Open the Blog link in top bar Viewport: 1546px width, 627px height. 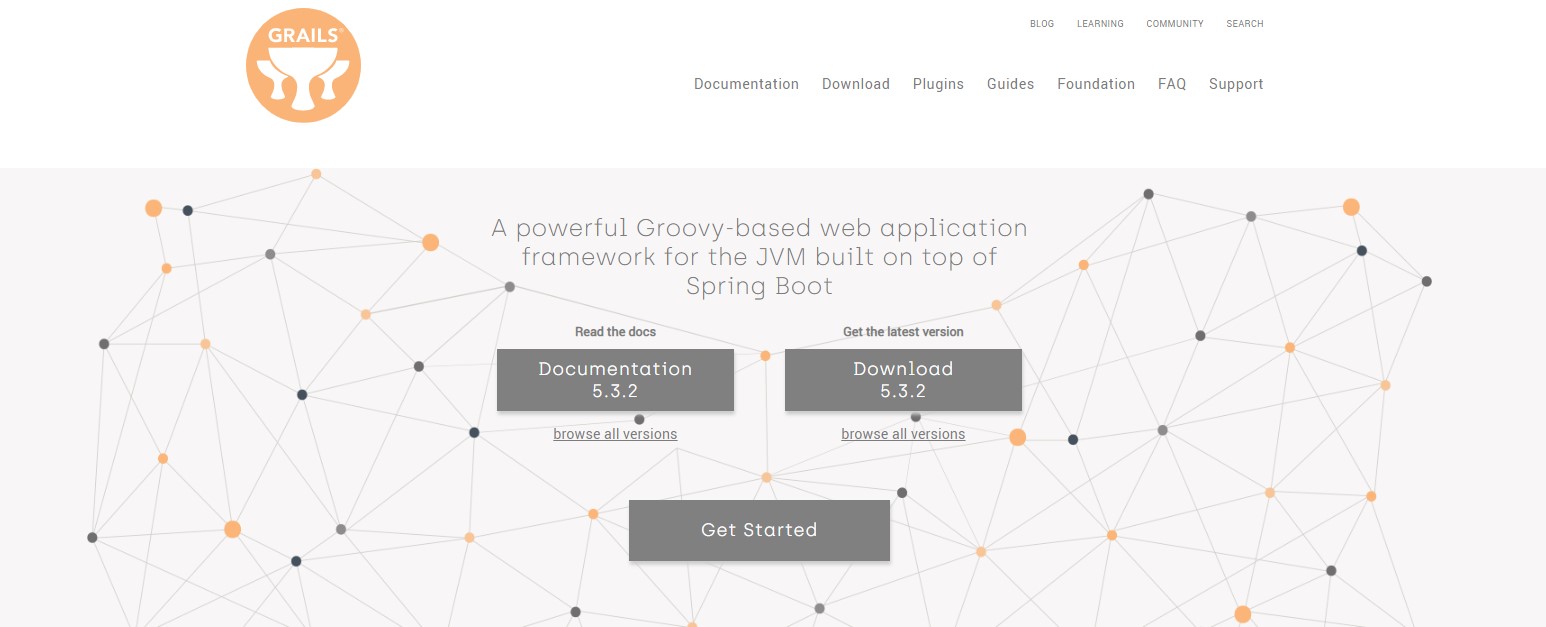tap(1041, 24)
